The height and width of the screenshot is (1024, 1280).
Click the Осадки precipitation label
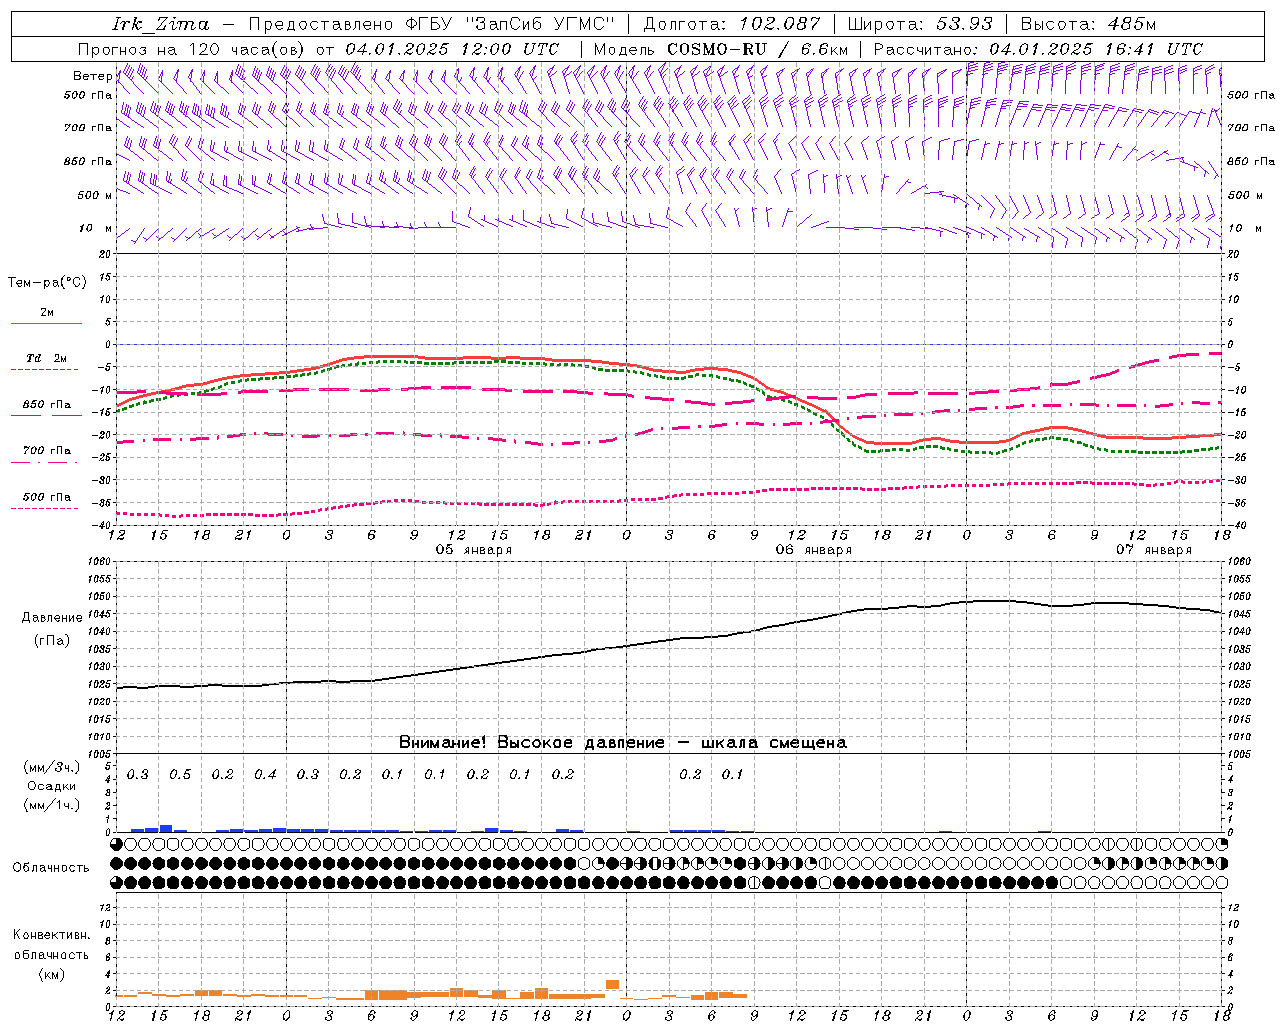tap(52, 786)
